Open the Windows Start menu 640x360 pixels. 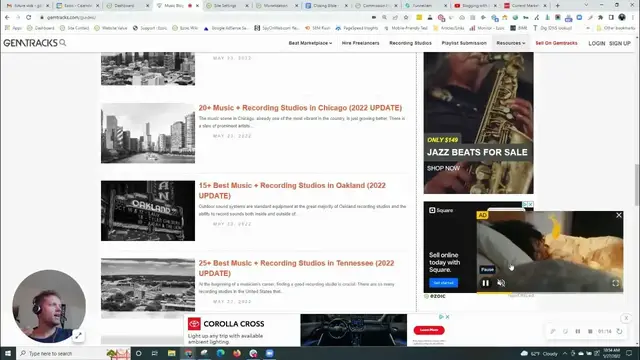pos(8,353)
